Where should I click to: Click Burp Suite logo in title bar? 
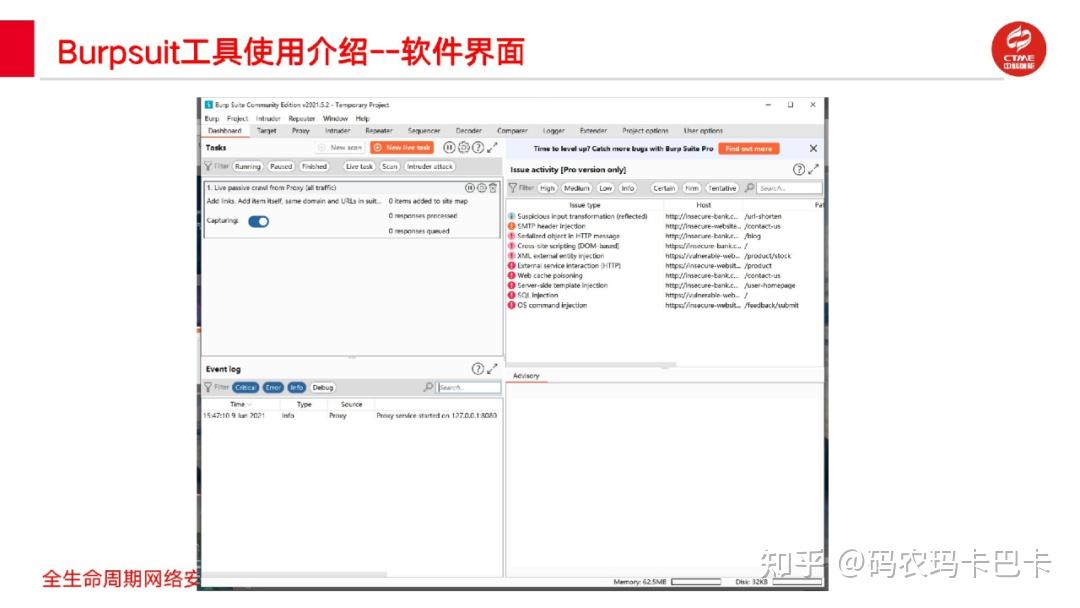click(209, 105)
